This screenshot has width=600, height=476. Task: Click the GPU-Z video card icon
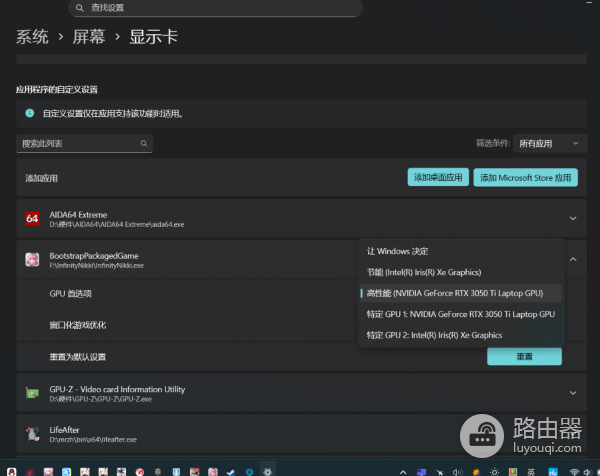click(x=32, y=393)
